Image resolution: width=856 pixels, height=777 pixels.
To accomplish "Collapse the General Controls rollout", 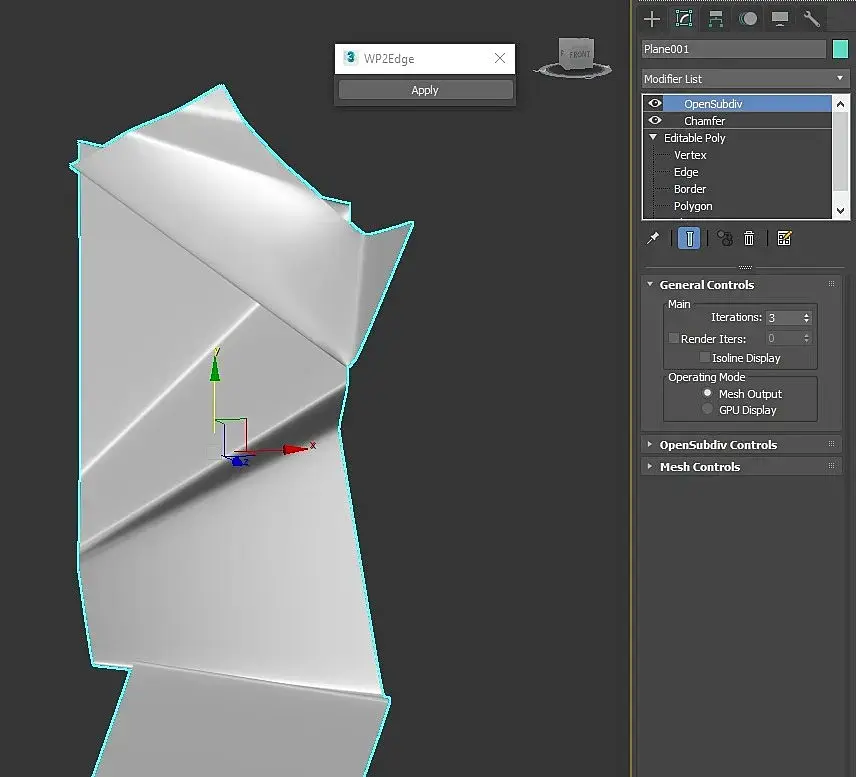I will [650, 284].
